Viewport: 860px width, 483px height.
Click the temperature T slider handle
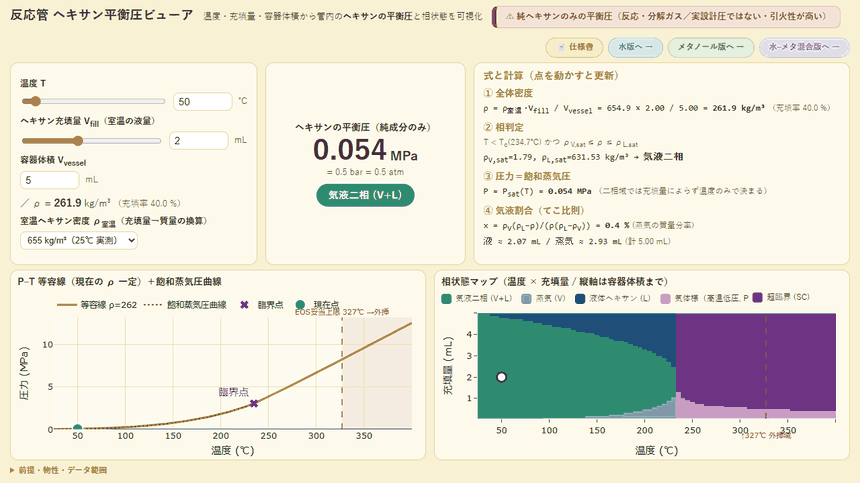[x=35, y=101]
